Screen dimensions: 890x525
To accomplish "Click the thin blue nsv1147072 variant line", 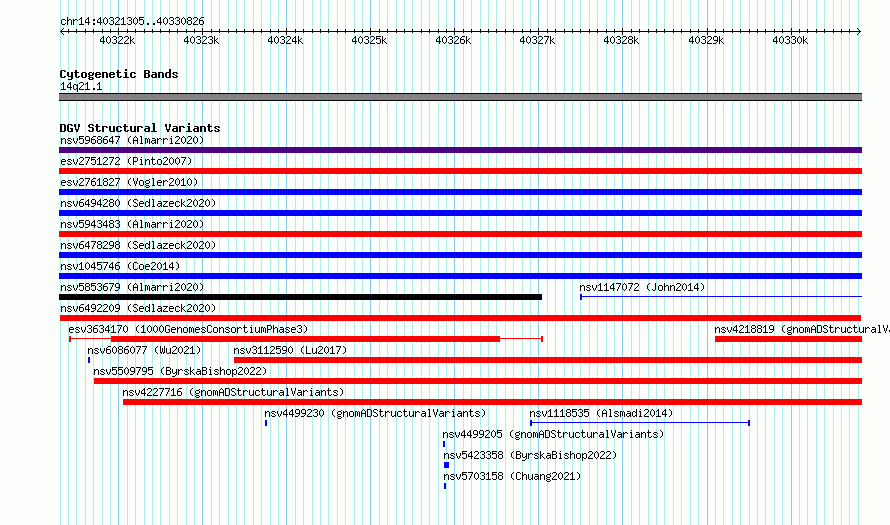I will 721,296.
